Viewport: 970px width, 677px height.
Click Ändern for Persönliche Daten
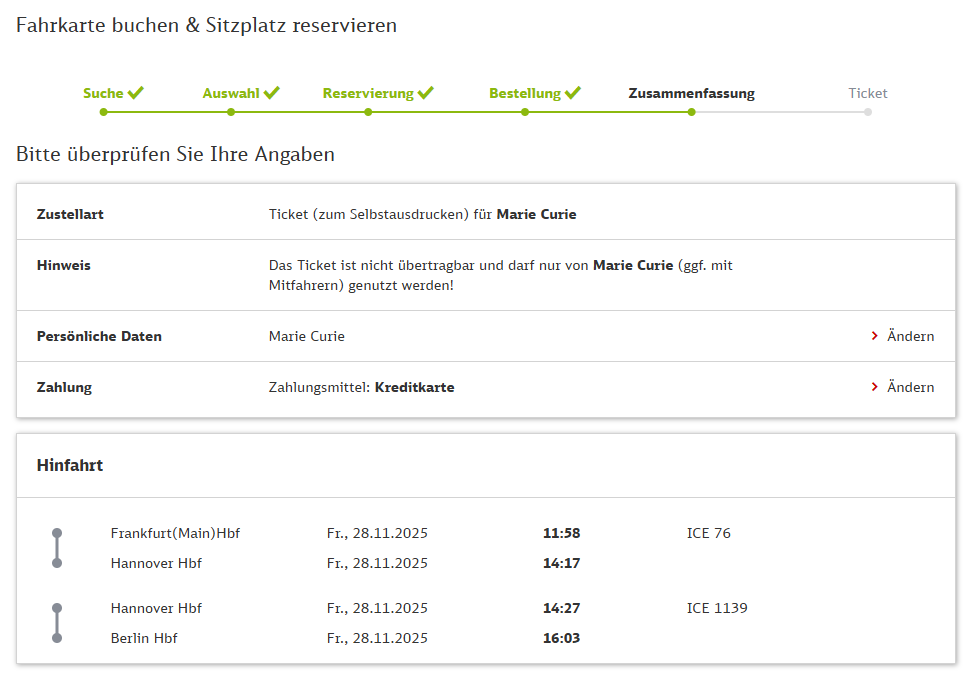(x=910, y=336)
